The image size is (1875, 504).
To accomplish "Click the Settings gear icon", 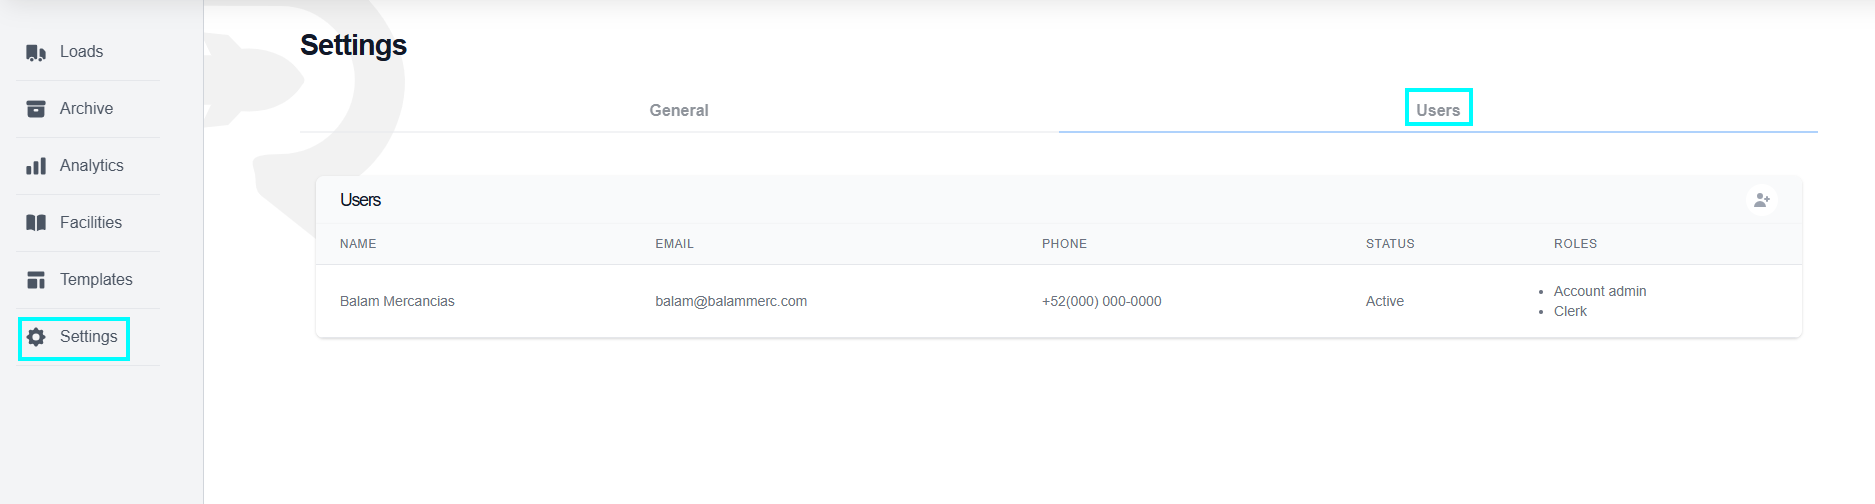I will click(36, 337).
